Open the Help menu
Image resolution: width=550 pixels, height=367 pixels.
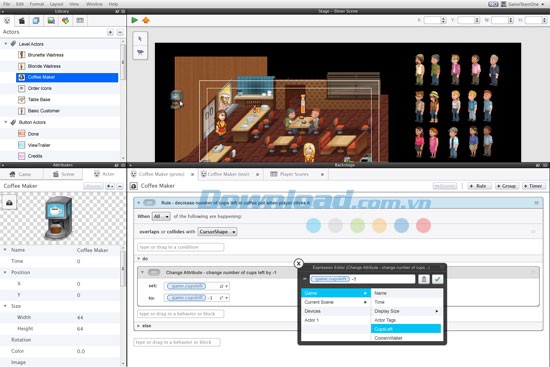[x=113, y=4]
